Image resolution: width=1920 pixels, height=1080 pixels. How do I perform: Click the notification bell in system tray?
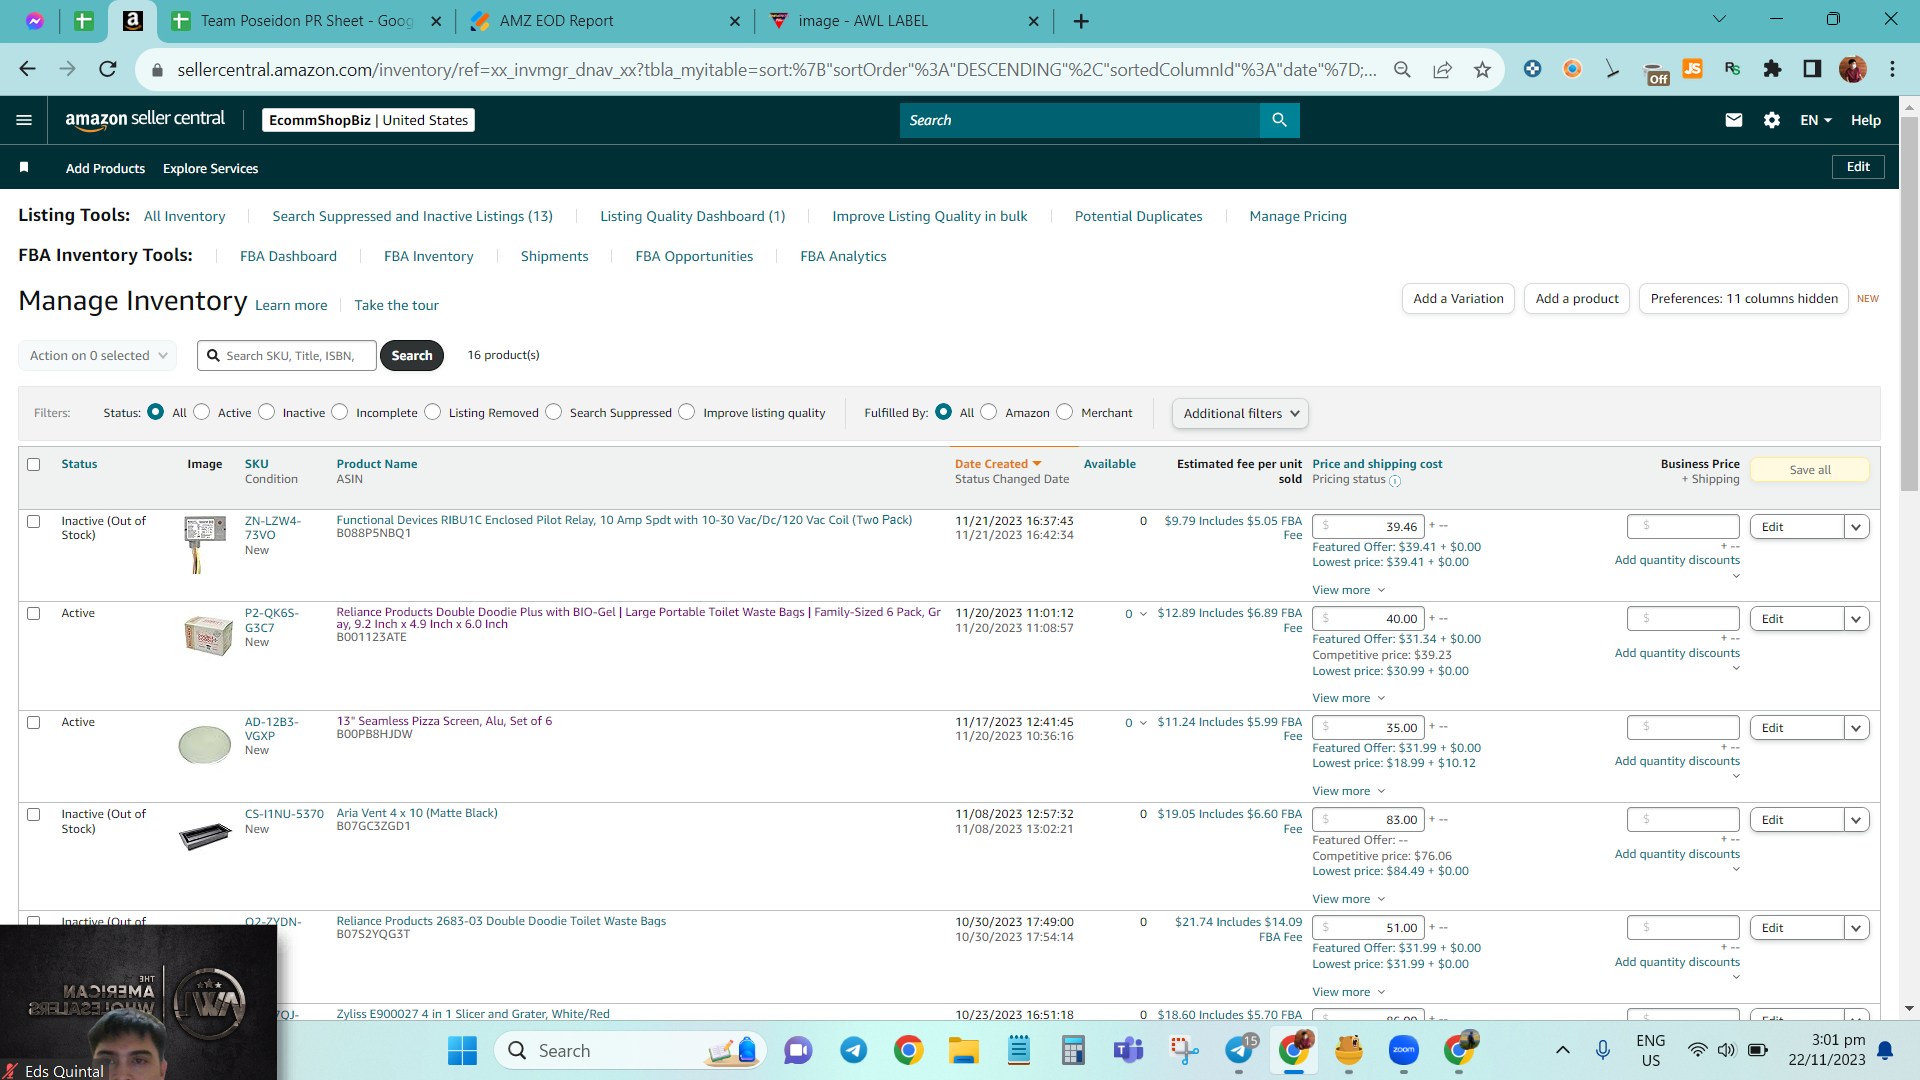(x=1885, y=1050)
